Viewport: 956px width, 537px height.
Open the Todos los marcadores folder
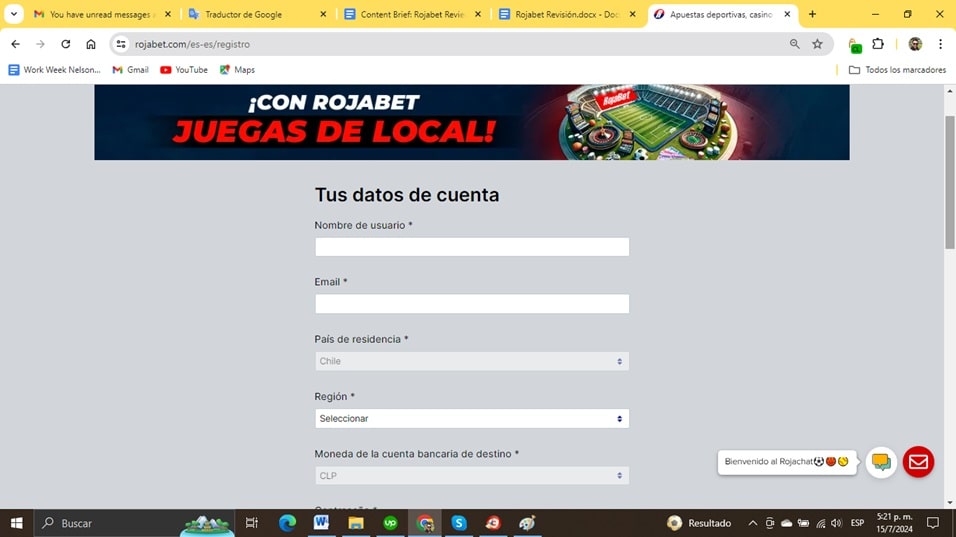pyautogui.click(x=897, y=70)
